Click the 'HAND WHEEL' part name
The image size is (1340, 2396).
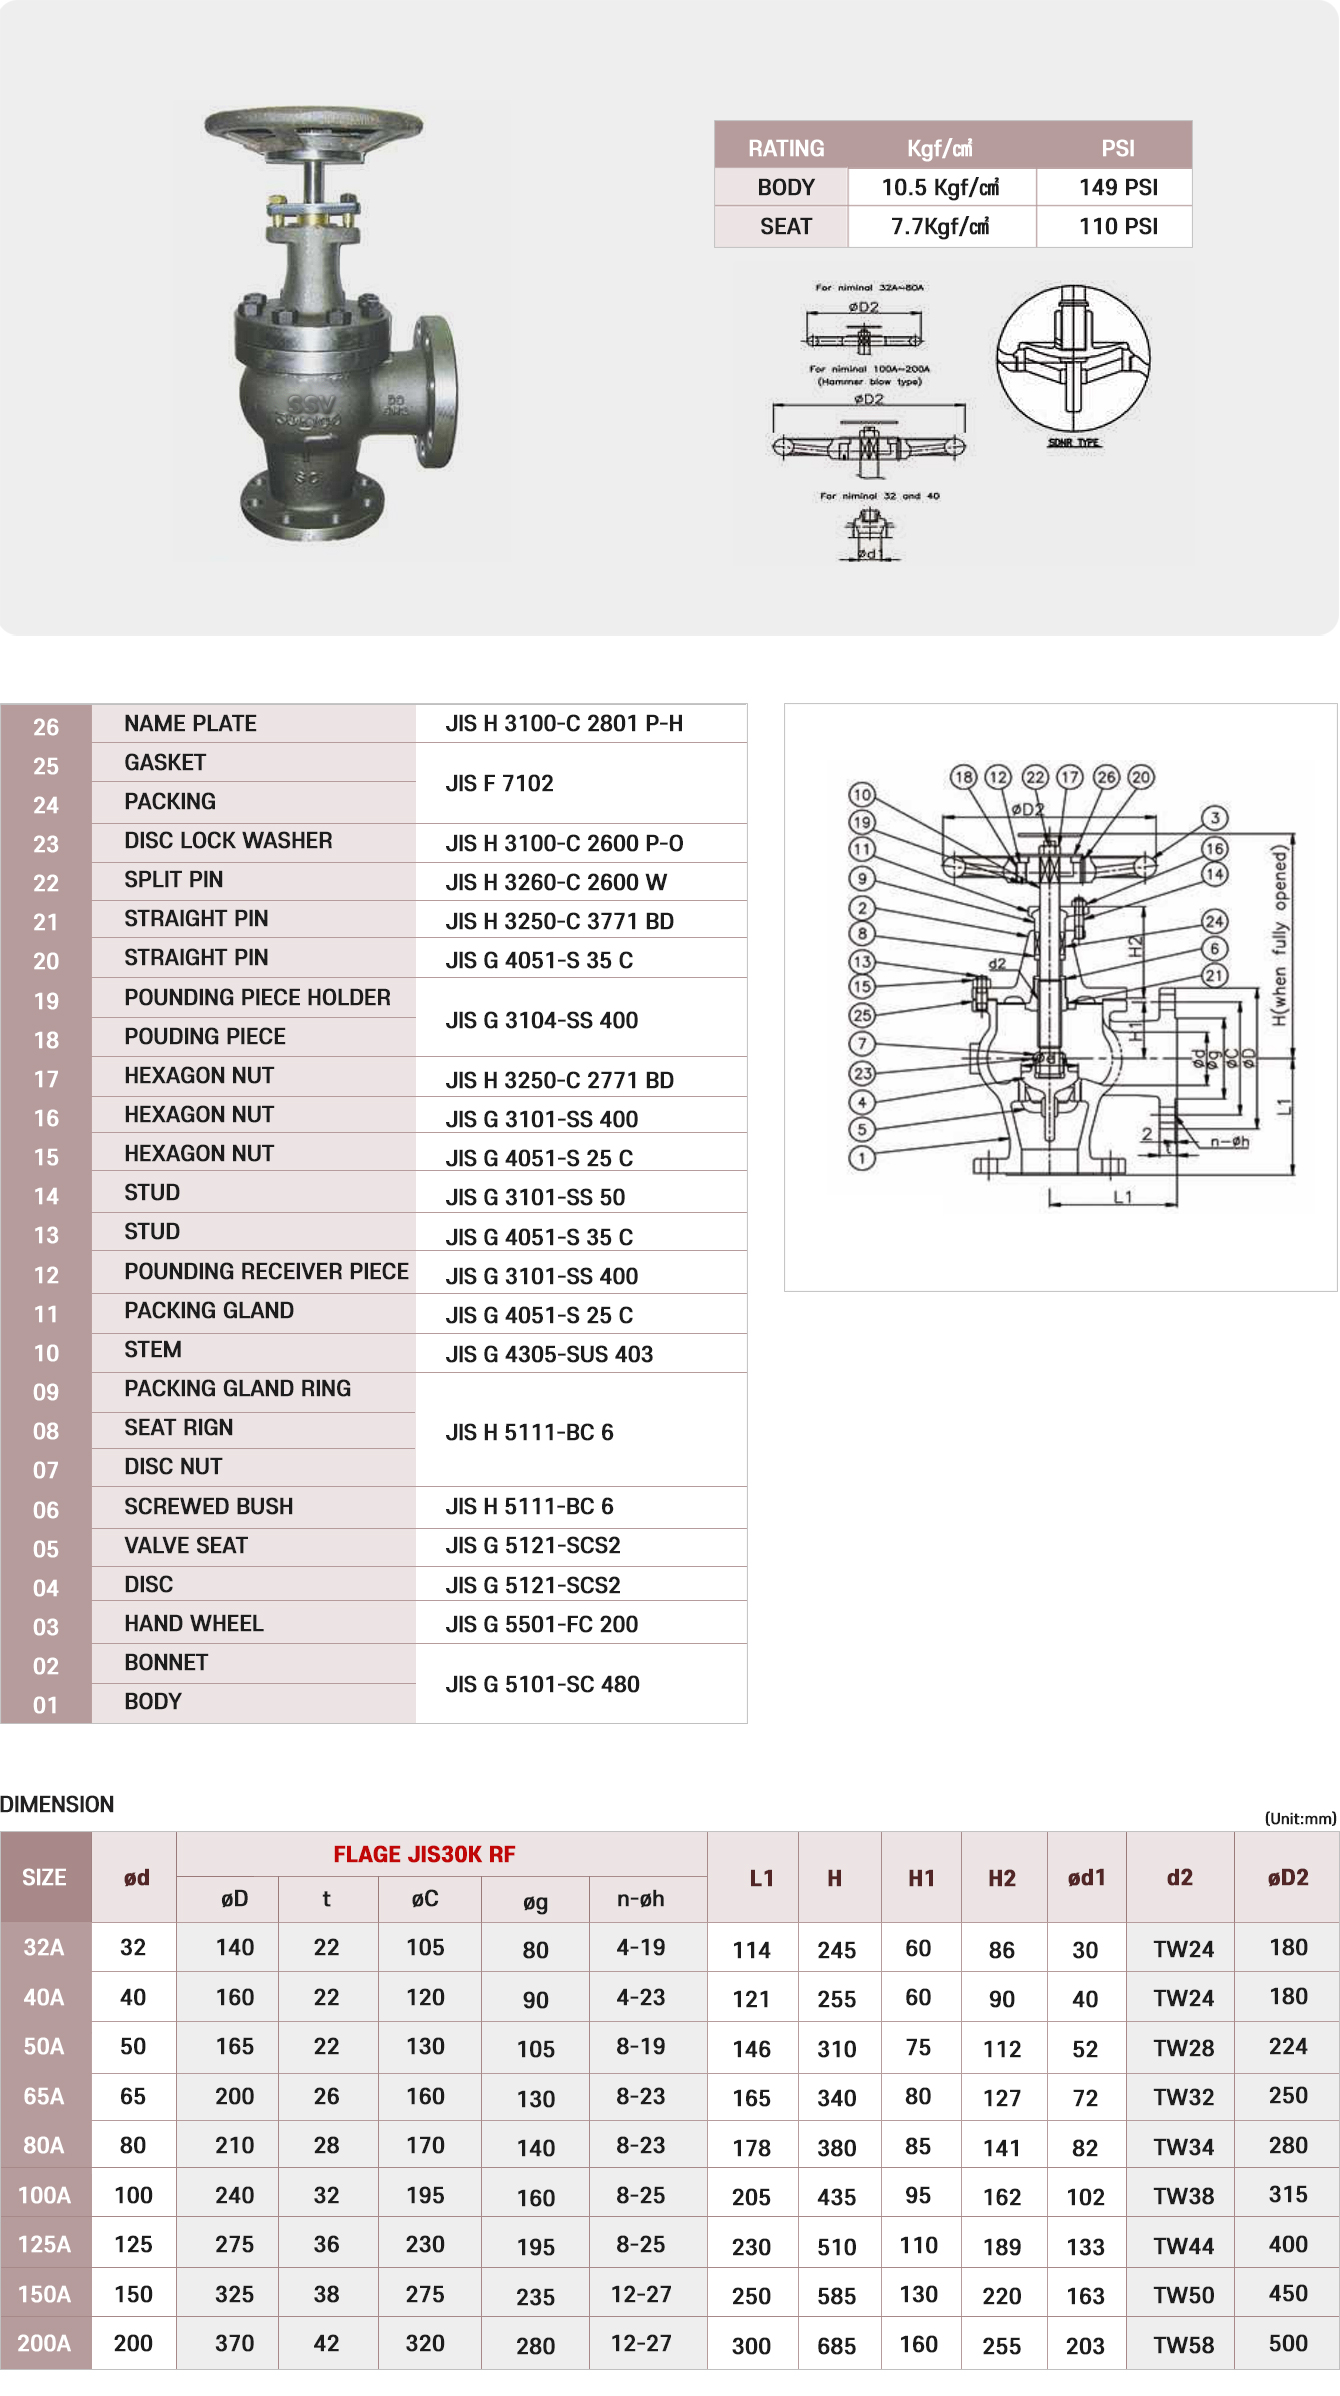194,1624
